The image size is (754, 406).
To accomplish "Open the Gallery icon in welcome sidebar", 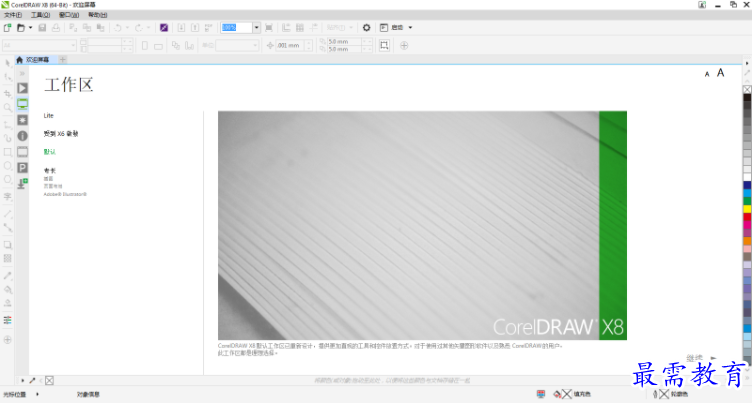I will (23, 152).
